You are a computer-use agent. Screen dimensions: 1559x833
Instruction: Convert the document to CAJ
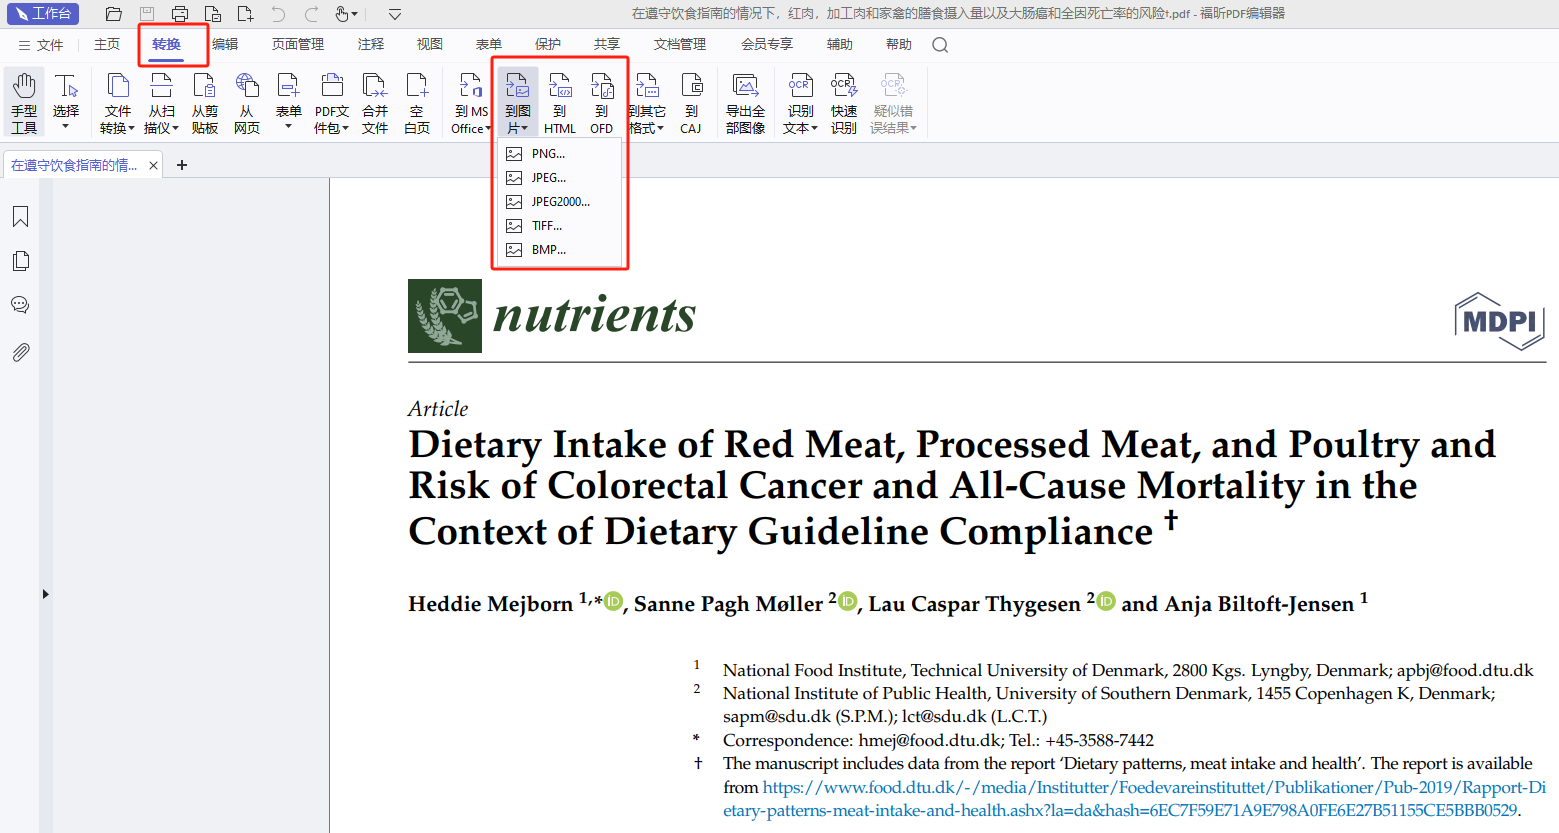click(x=691, y=102)
